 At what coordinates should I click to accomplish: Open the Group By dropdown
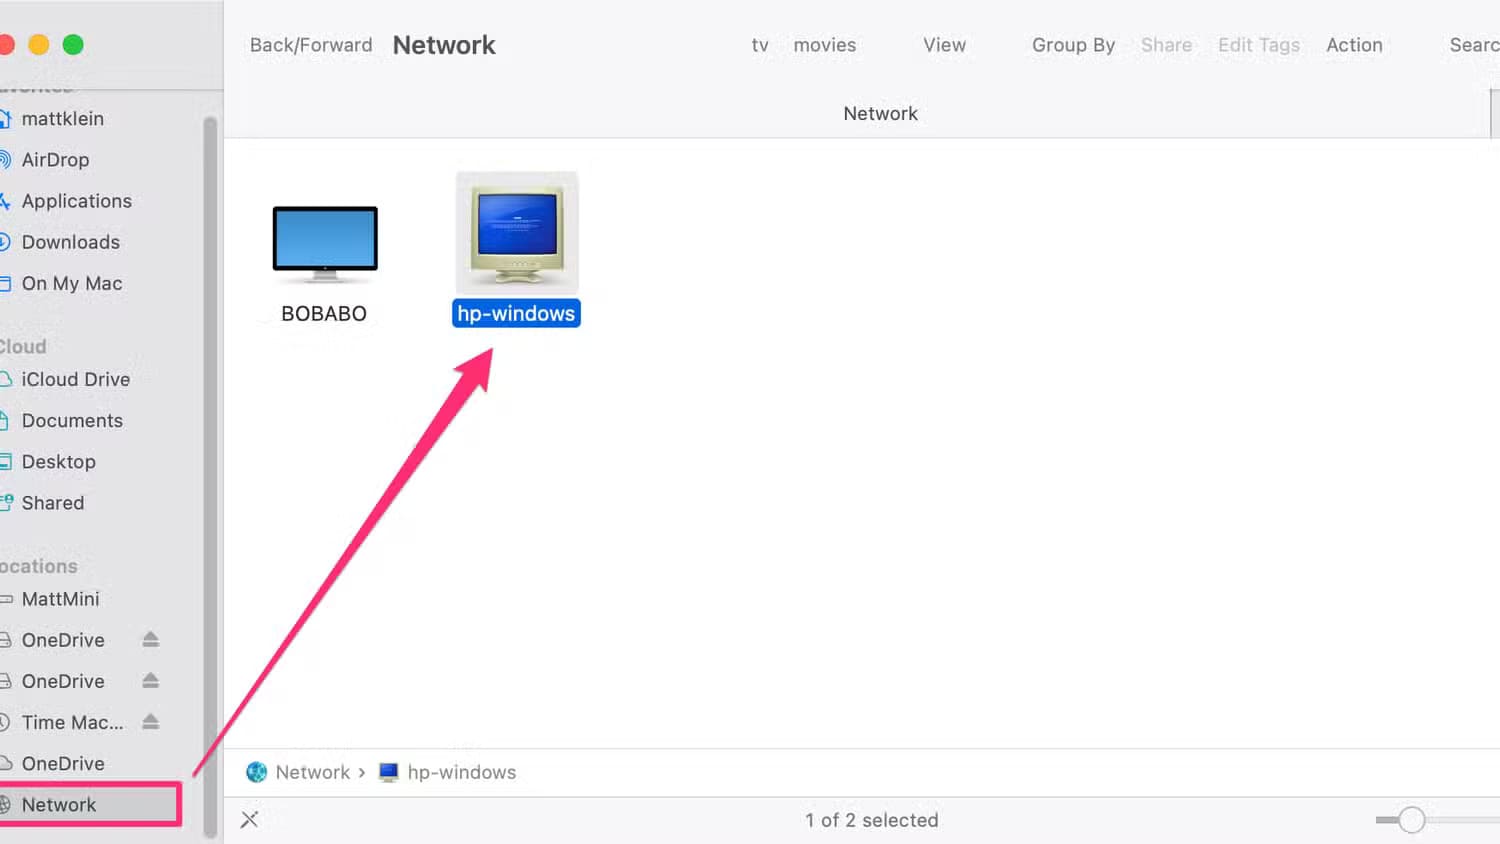(1073, 45)
